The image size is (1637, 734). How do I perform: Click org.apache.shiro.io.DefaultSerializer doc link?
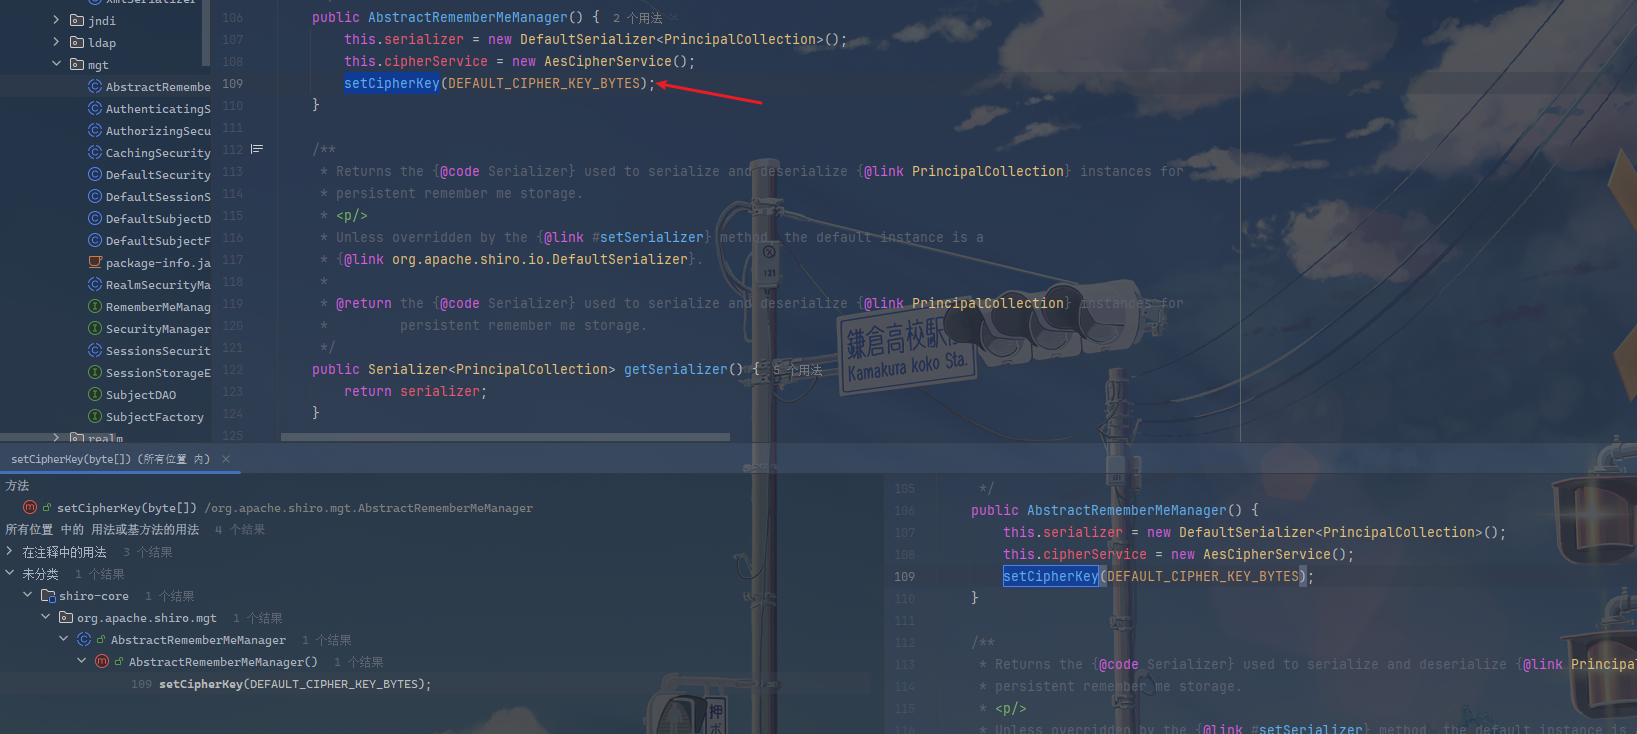(539, 260)
